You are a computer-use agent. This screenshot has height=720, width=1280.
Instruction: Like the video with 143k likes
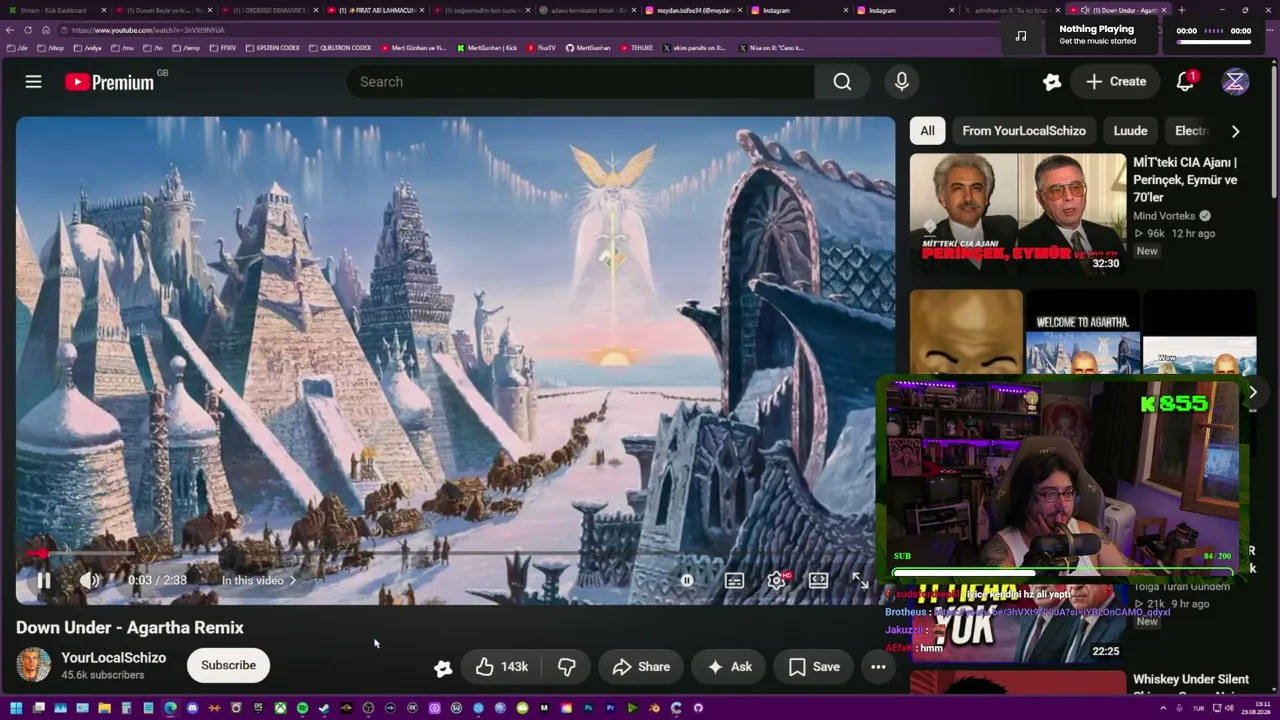[503, 667]
